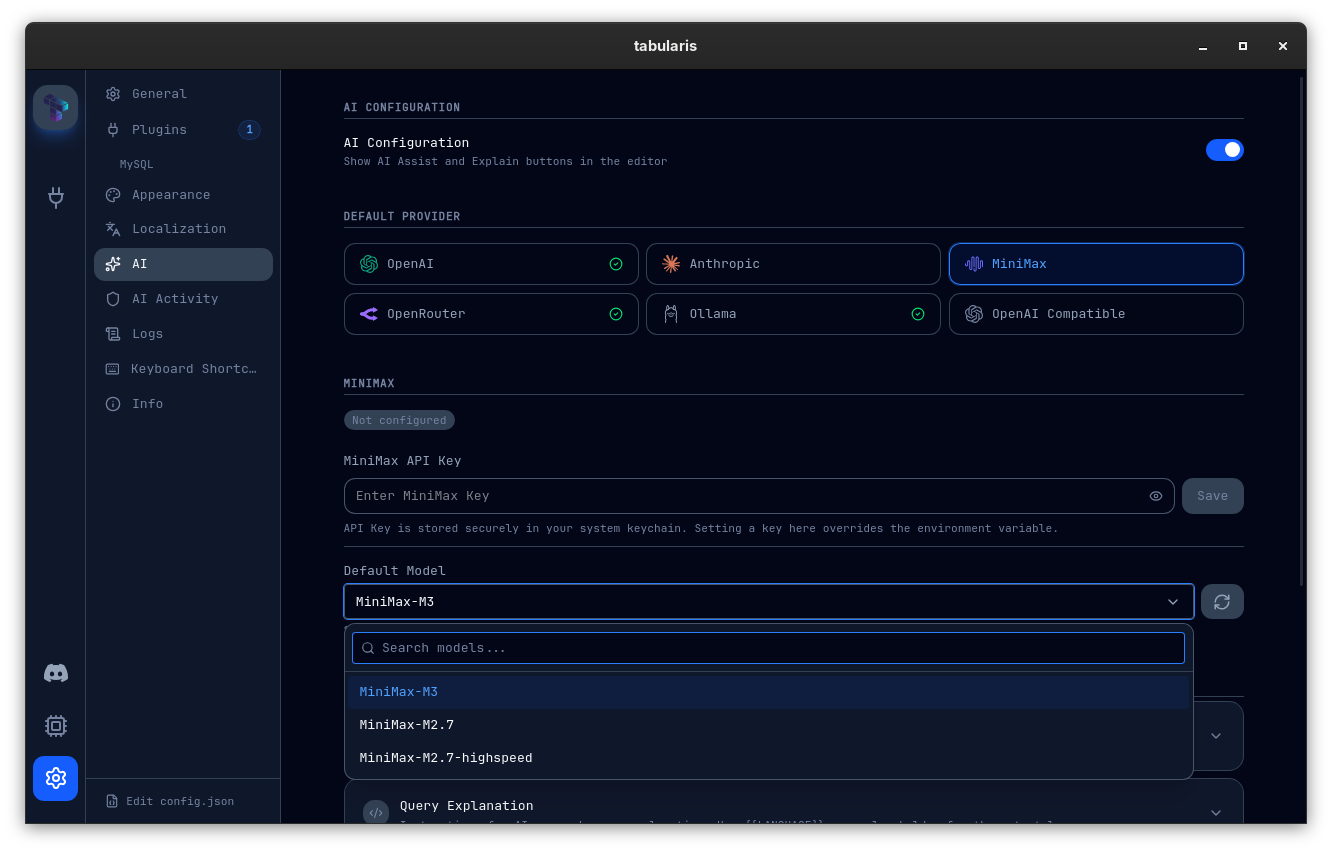The width and height of the screenshot is (1332, 852).
Task: Open General settings in sidebar
Action: coord(183,94)
